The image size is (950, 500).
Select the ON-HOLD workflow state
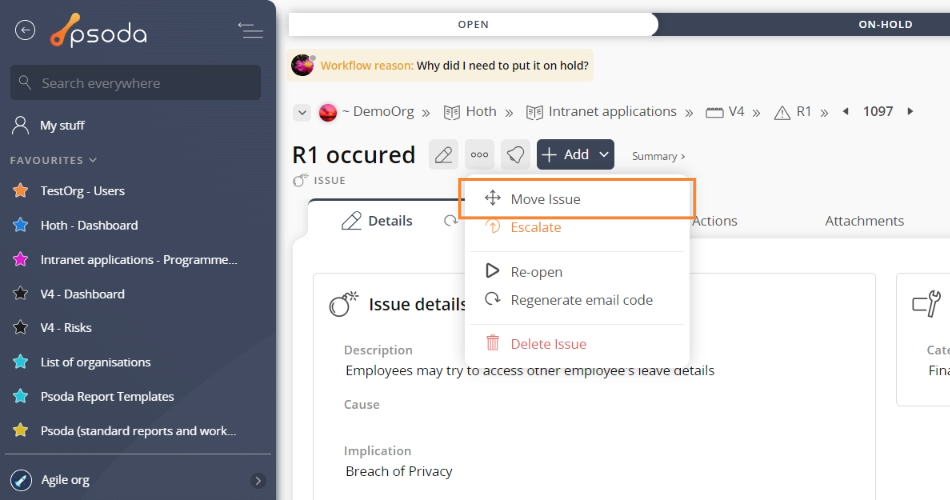885,24
